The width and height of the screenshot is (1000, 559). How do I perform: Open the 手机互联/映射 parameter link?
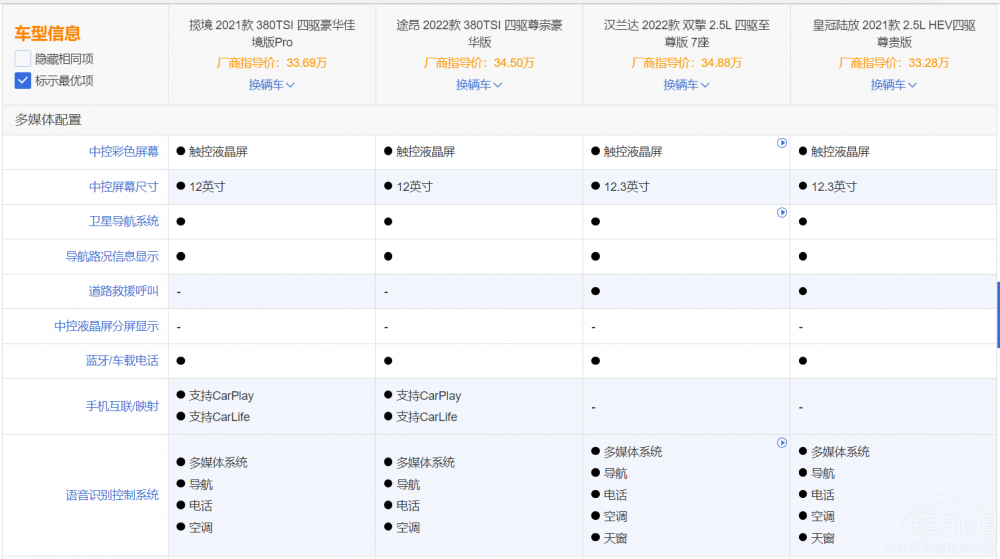point(121,407)
